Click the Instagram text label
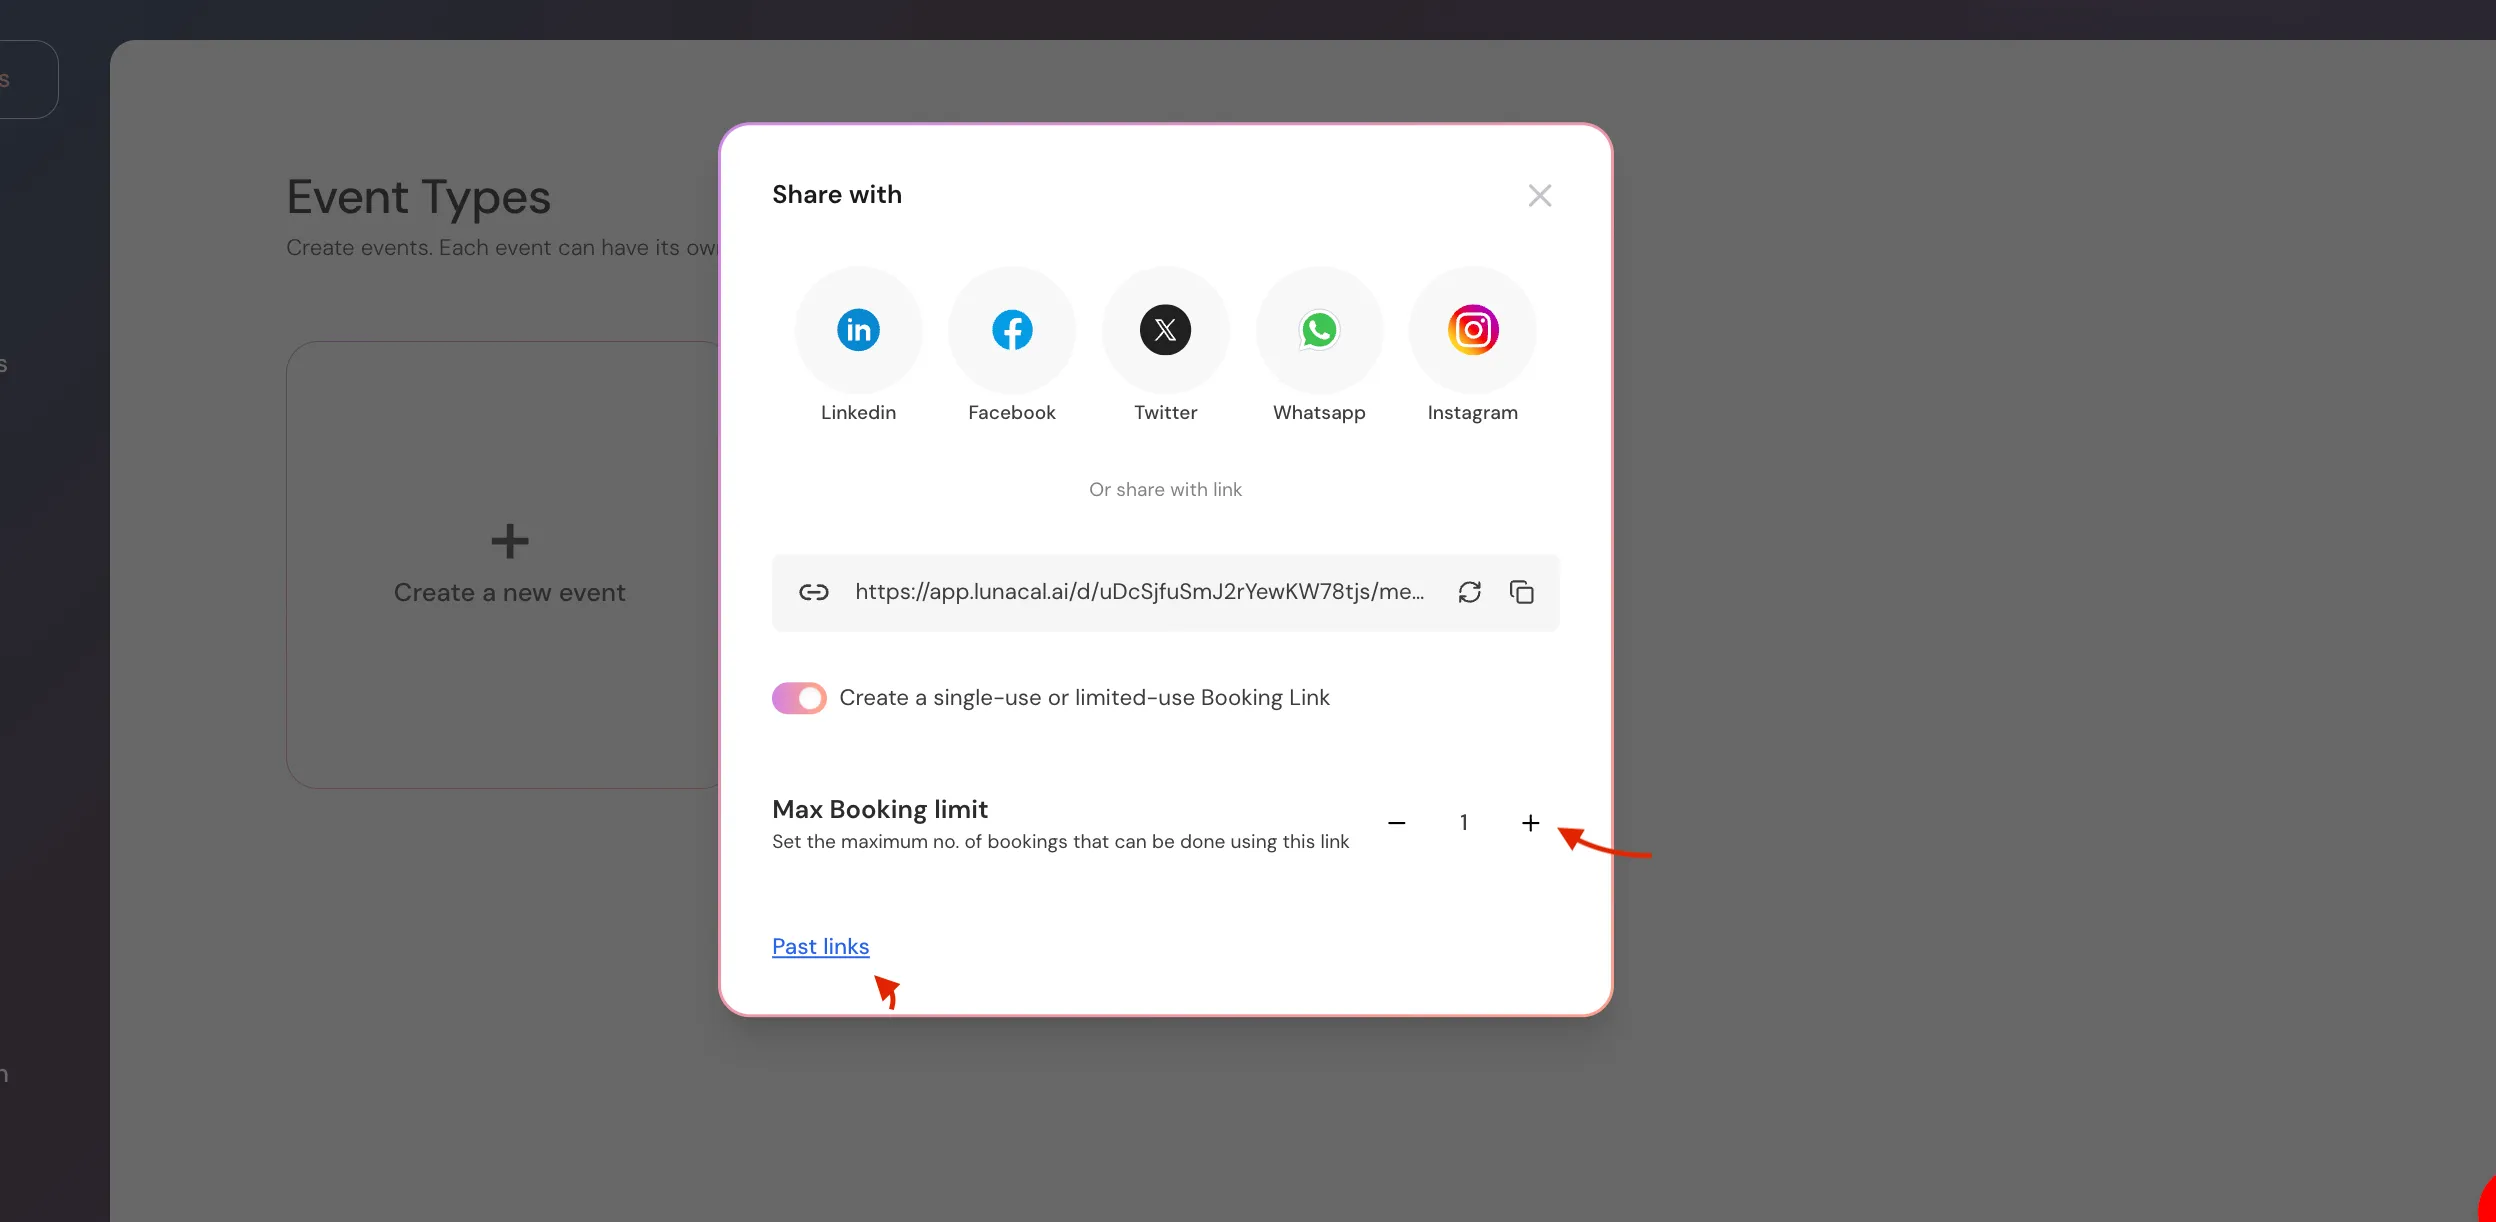This screenshot has height=1222, width=2496. [1472, 413]
